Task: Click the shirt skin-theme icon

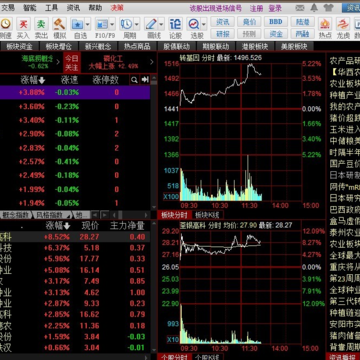Action: pyautogui.click(x=328, y=8)
